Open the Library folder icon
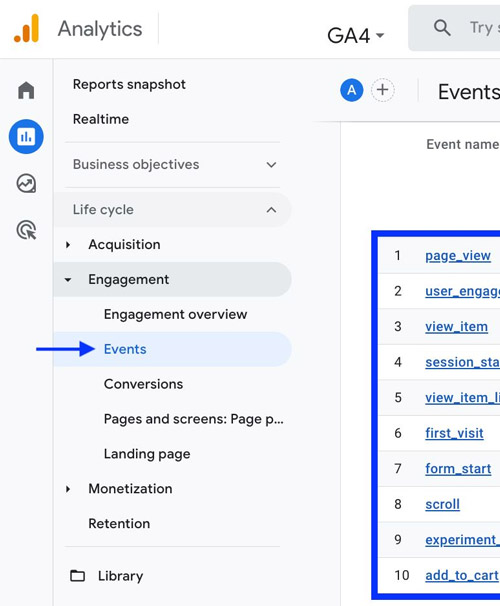This screenshot has height=606, width=500. tap(77, 575)
